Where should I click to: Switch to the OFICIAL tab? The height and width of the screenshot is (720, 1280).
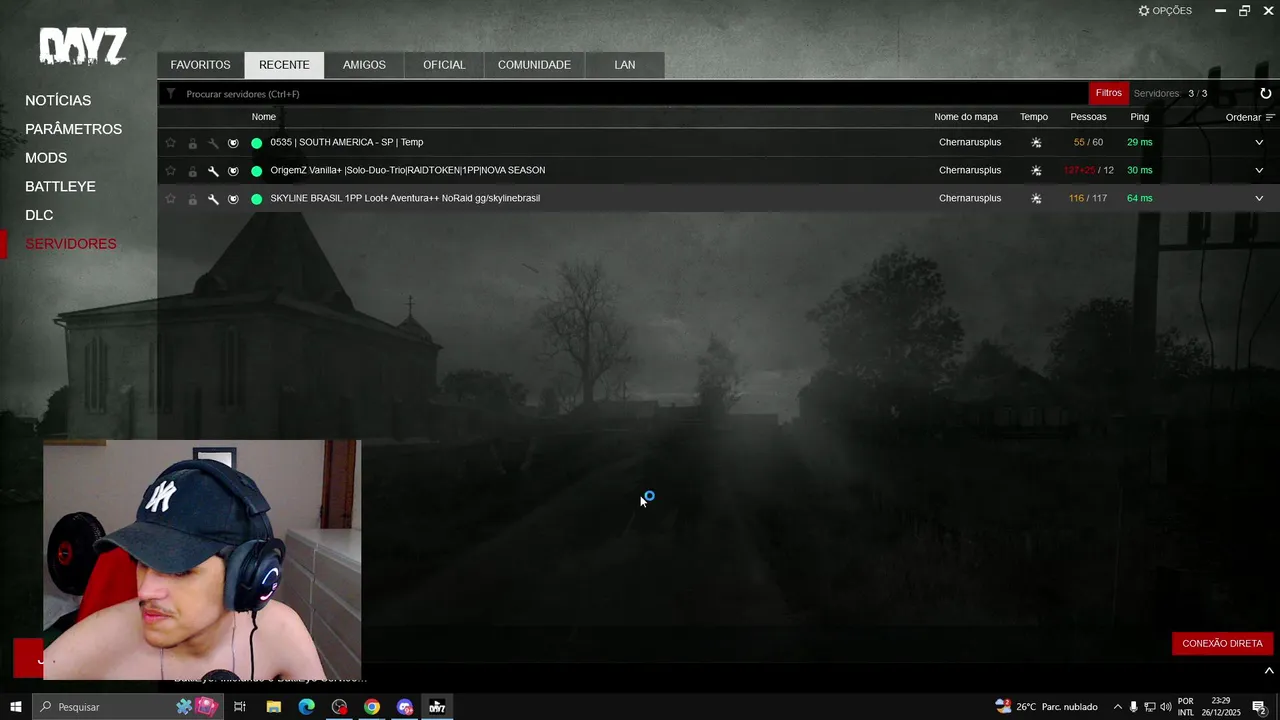pos(444,65)
